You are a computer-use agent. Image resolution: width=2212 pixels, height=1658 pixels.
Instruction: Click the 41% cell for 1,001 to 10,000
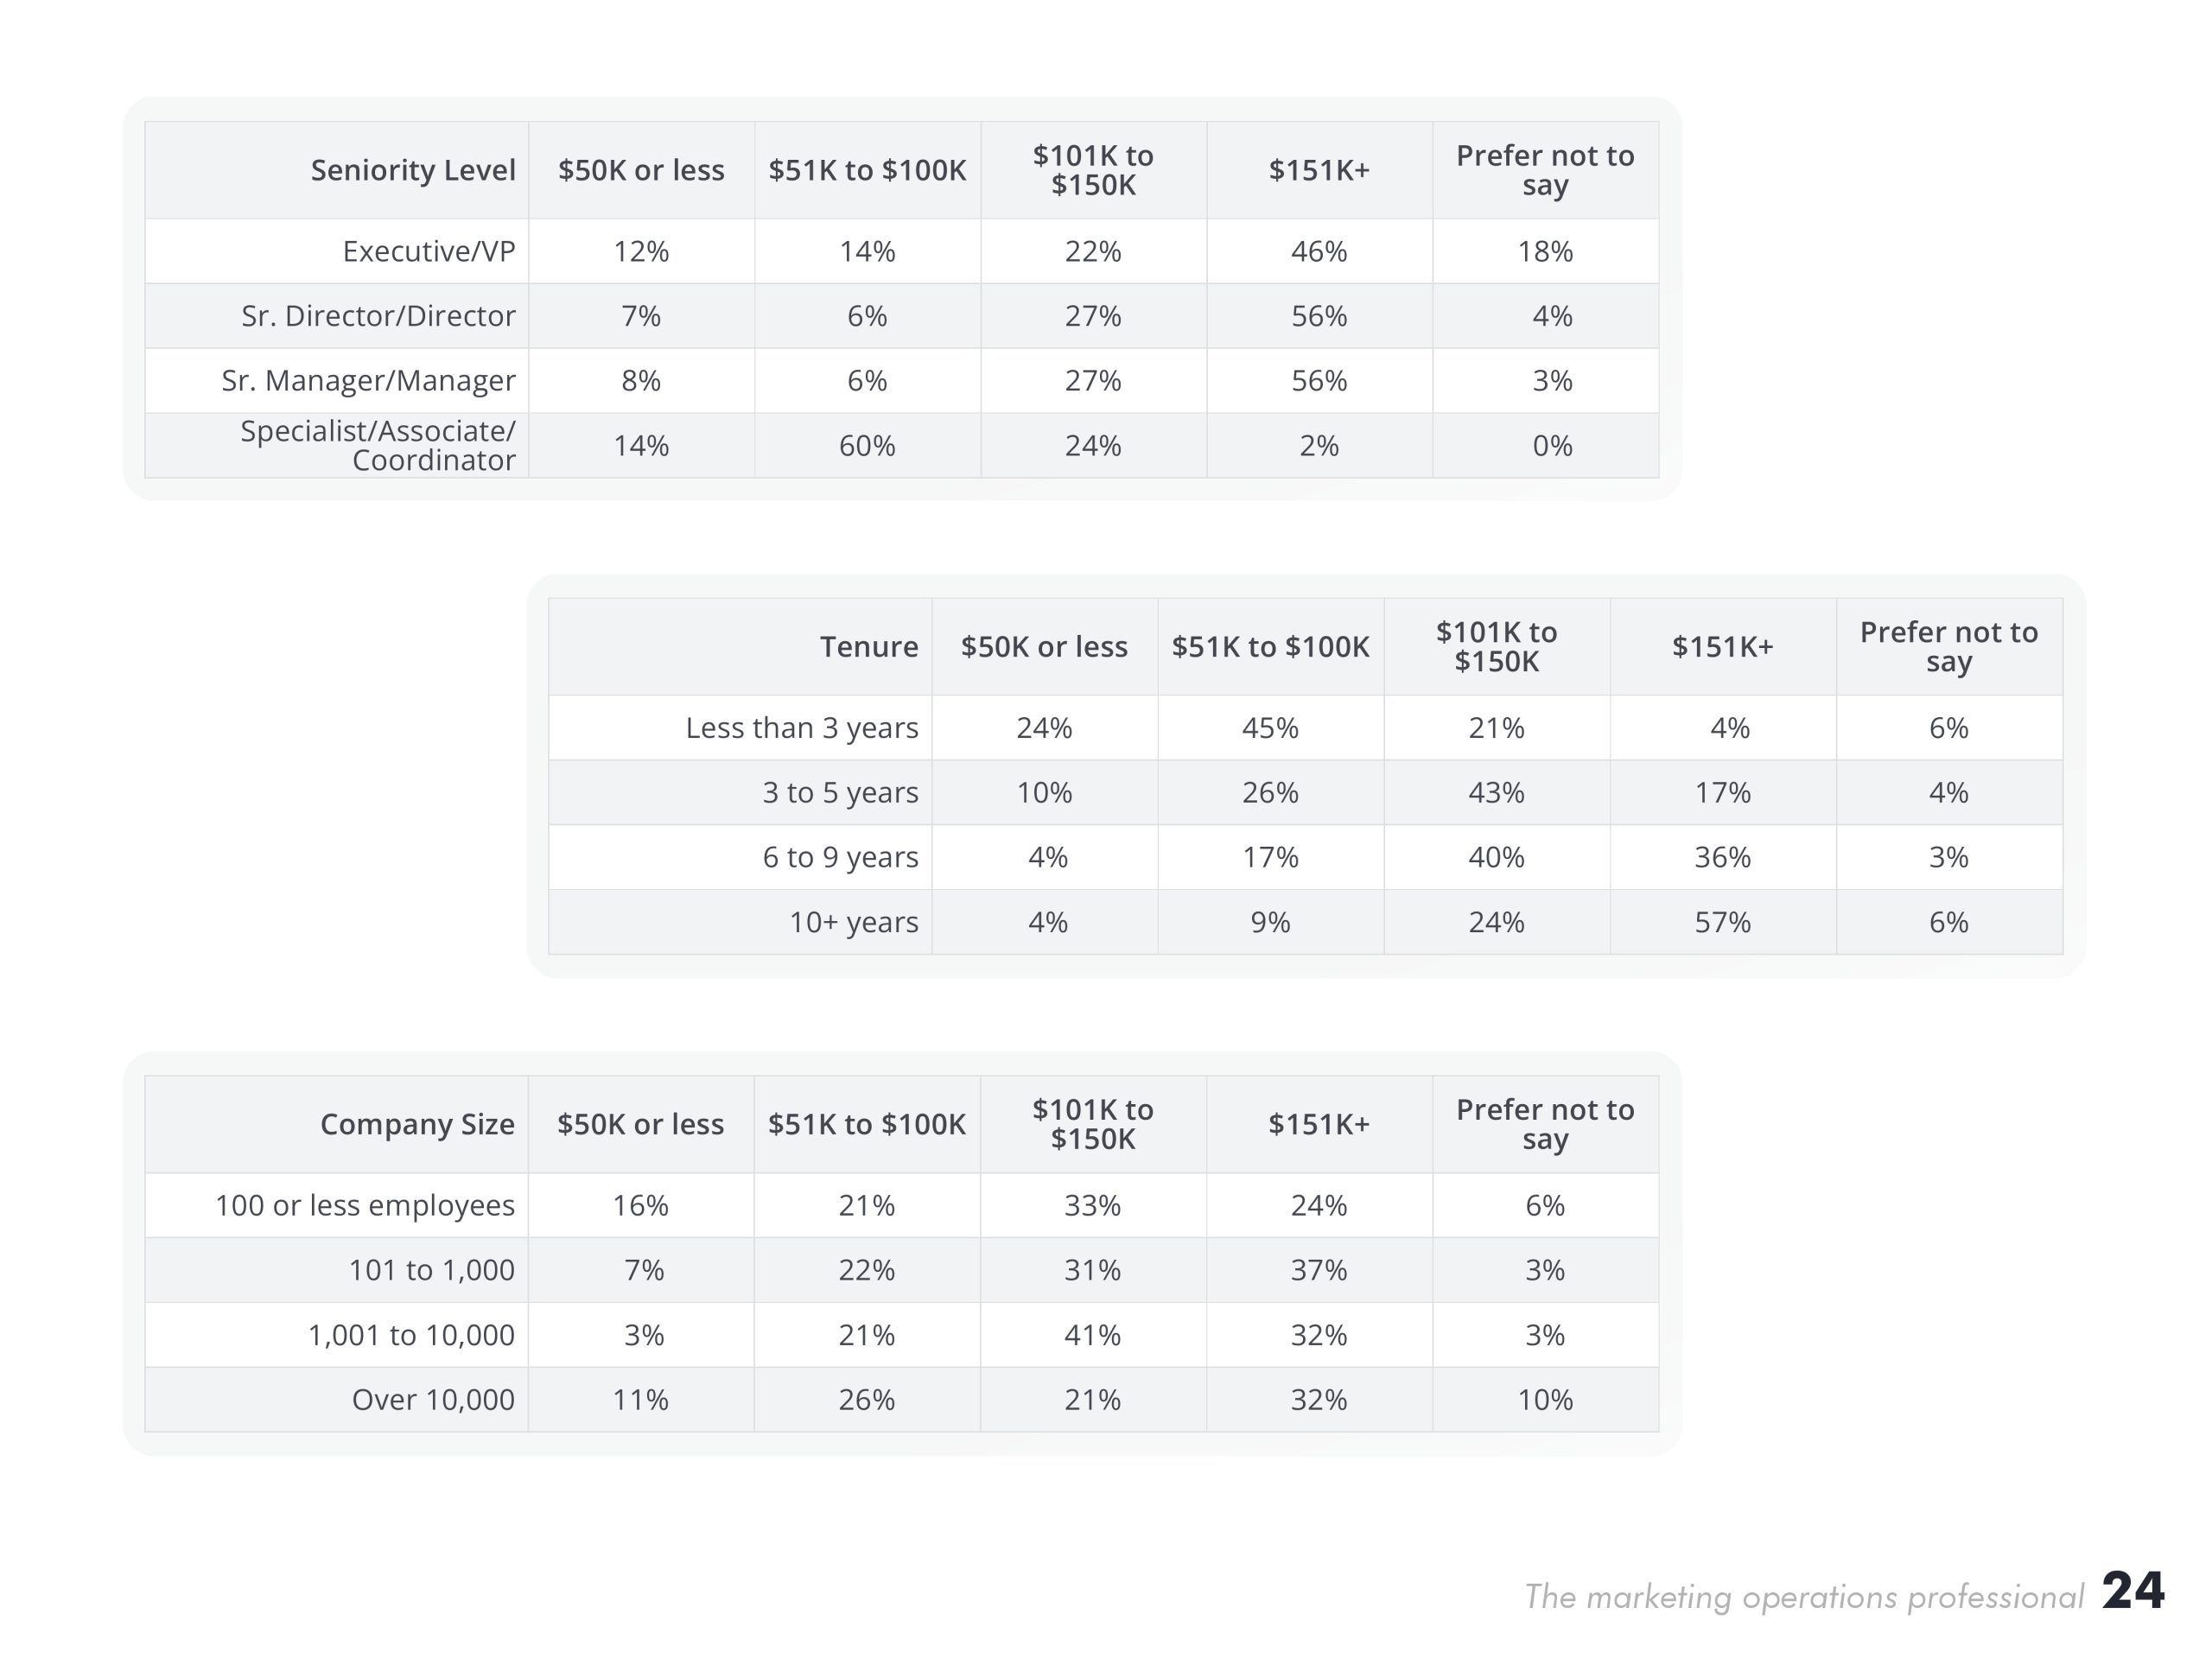1093,1335
